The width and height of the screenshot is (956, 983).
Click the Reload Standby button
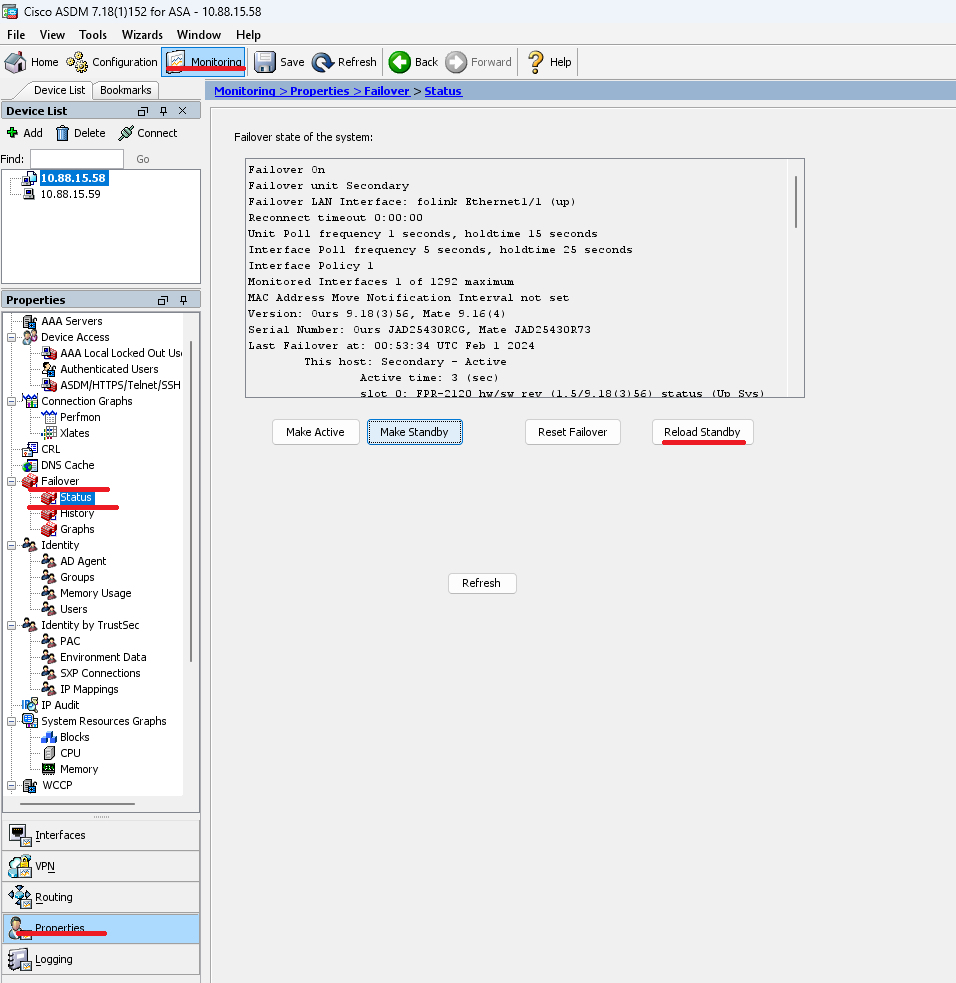702,432
